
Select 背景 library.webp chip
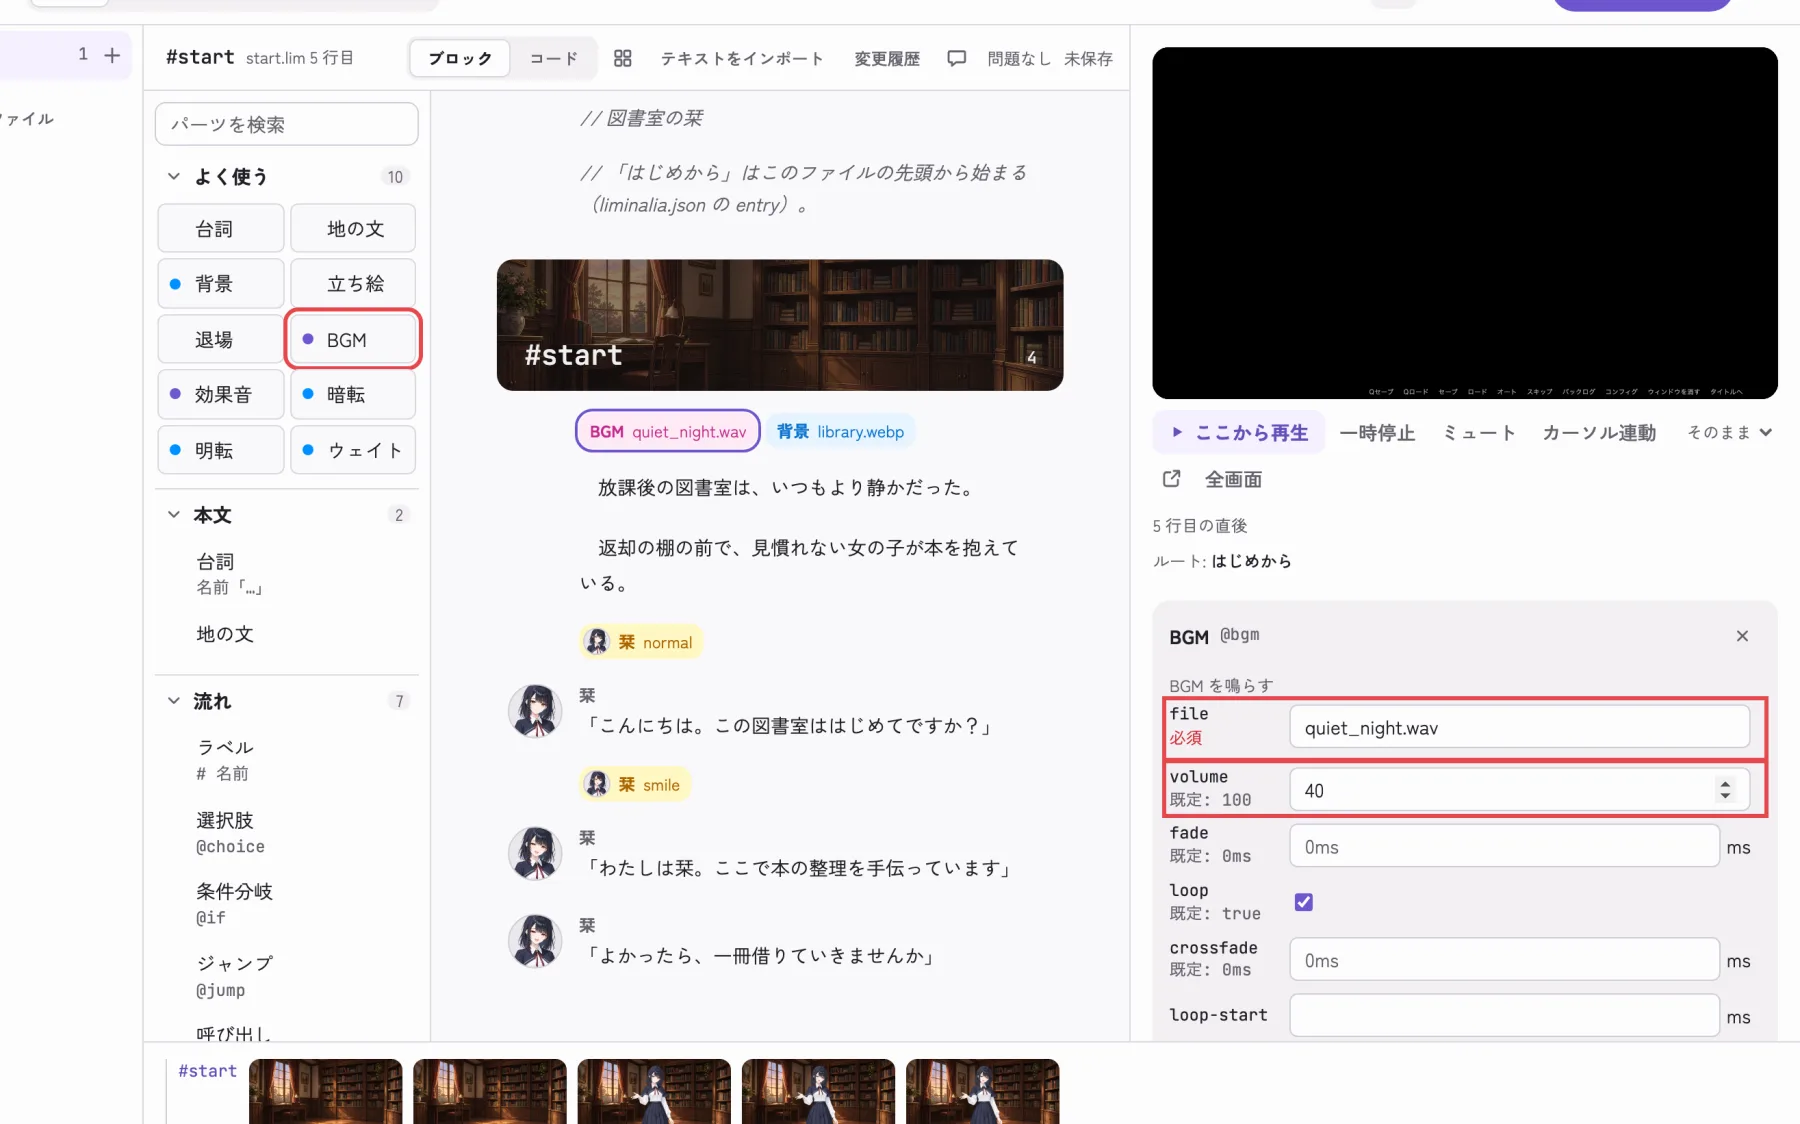pyautogui.click(x=841, y=431)
